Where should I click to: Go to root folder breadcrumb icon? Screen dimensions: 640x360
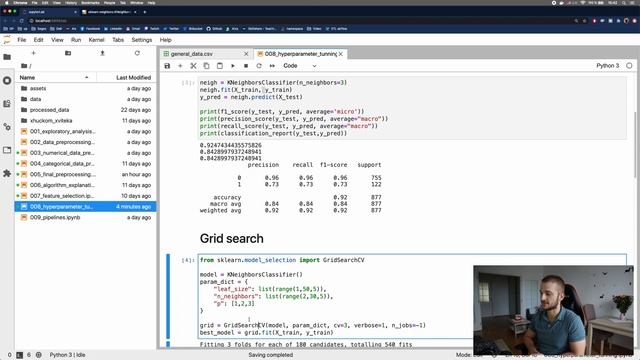24,66
